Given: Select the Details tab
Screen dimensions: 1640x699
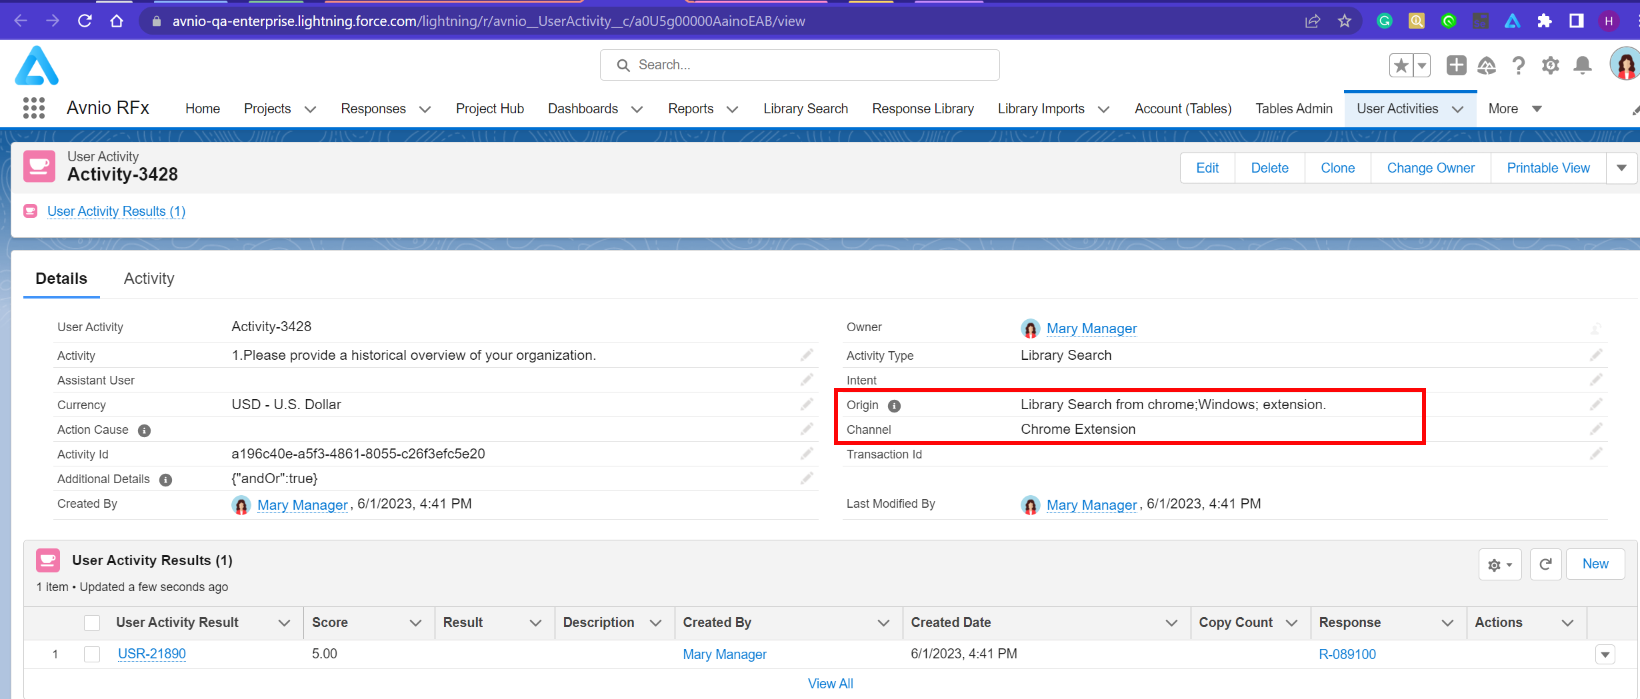Looking at the screenshot, I should pos(61,278).
